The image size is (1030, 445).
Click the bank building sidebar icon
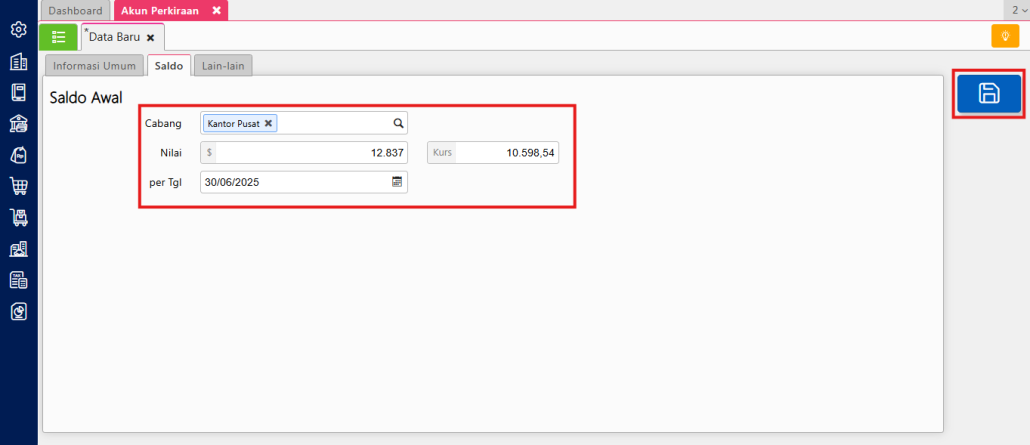[18, 123]
